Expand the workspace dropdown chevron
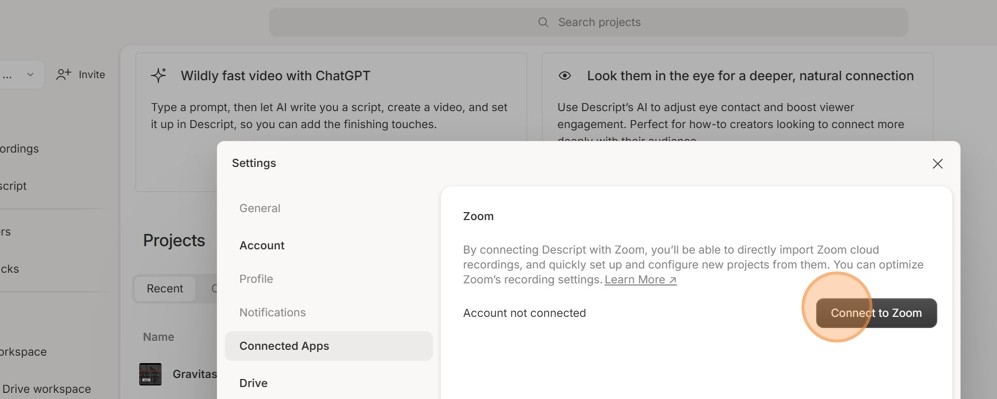 30,75
